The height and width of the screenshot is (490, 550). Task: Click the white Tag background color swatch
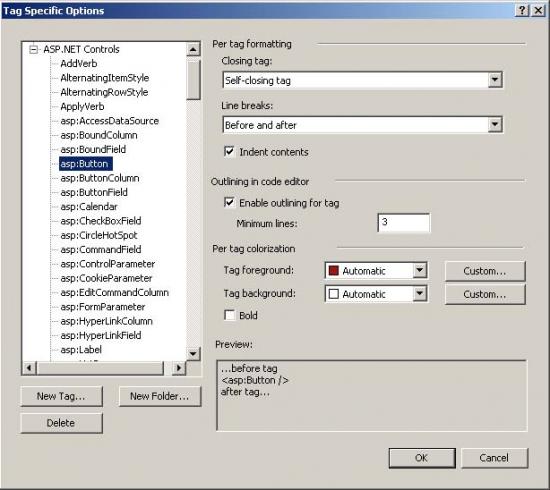pos(333,294)
